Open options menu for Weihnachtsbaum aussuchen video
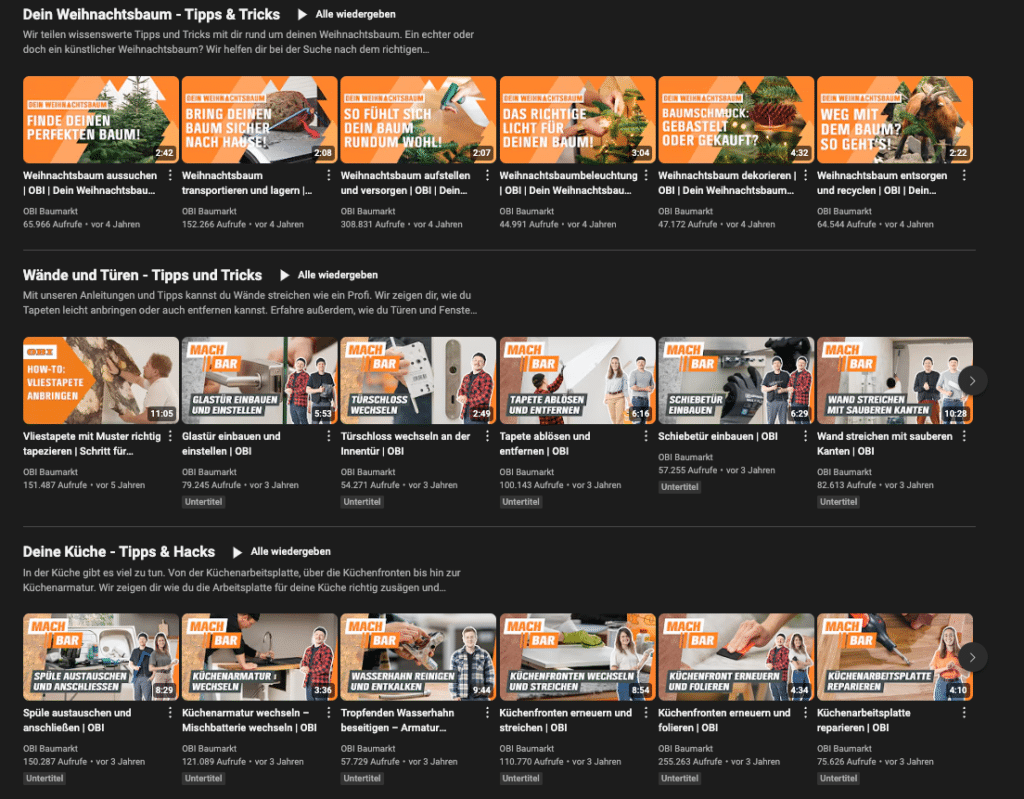Screen dimensions: 1024x799 click(170, 175)
